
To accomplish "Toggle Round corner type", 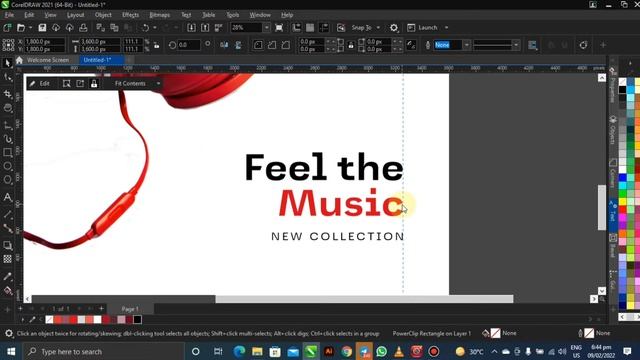I will click(258, 45).
